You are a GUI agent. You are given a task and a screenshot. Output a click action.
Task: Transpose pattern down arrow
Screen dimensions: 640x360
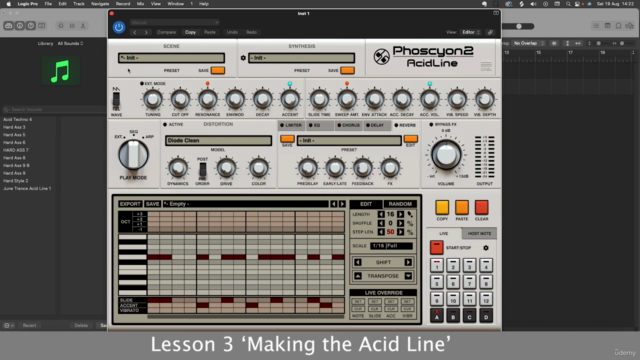[x=408, y=276]
